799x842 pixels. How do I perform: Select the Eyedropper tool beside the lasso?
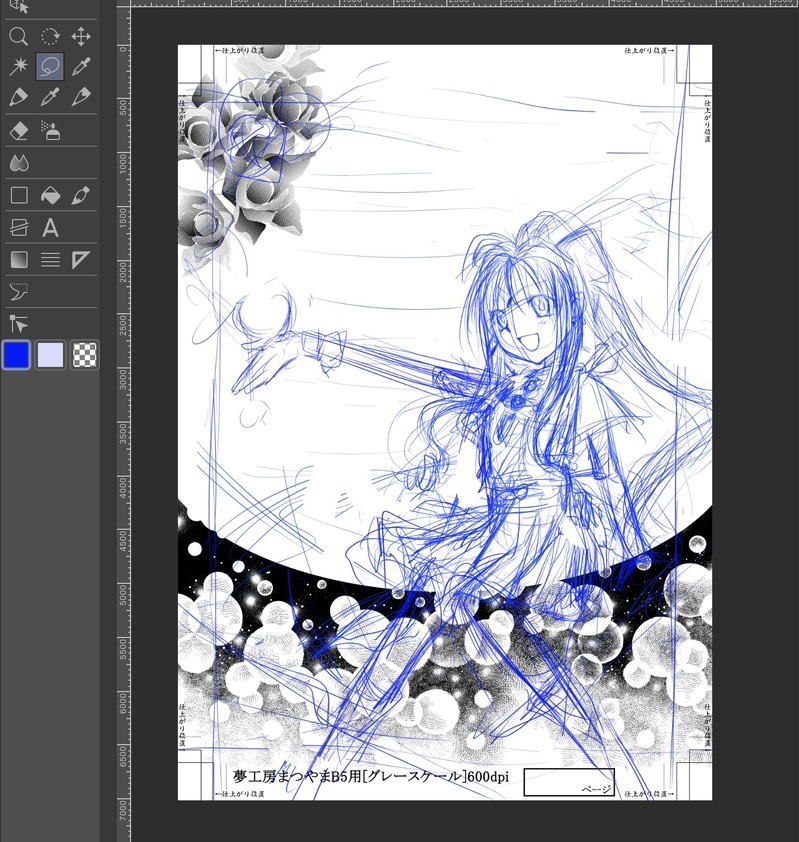[81, 66]
